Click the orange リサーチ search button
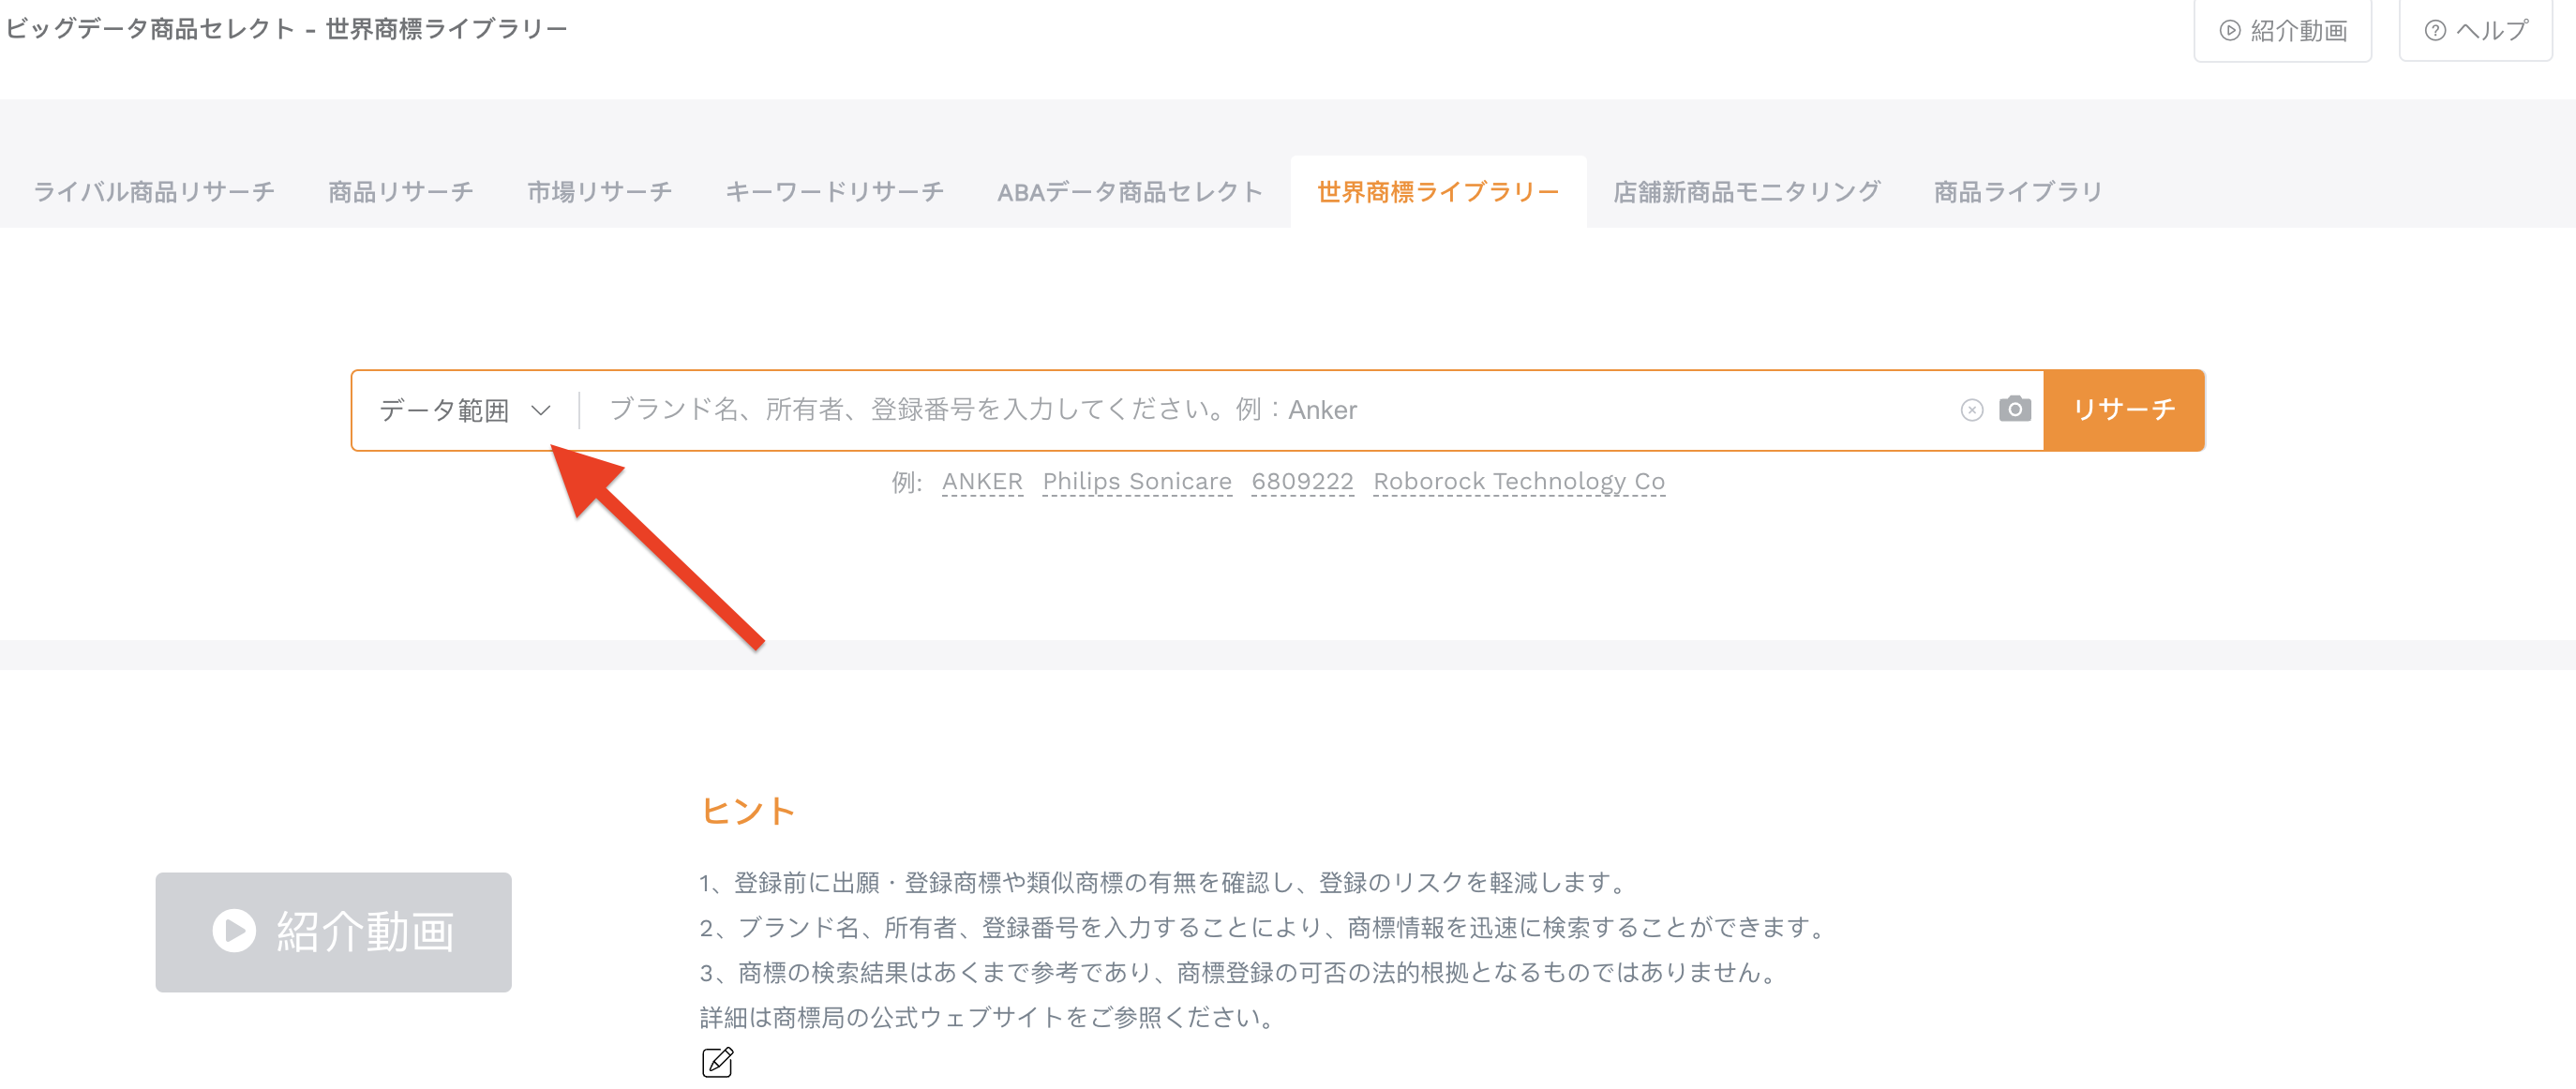The height and width of the screenshot is (1089, 2576). point(2123,410)
